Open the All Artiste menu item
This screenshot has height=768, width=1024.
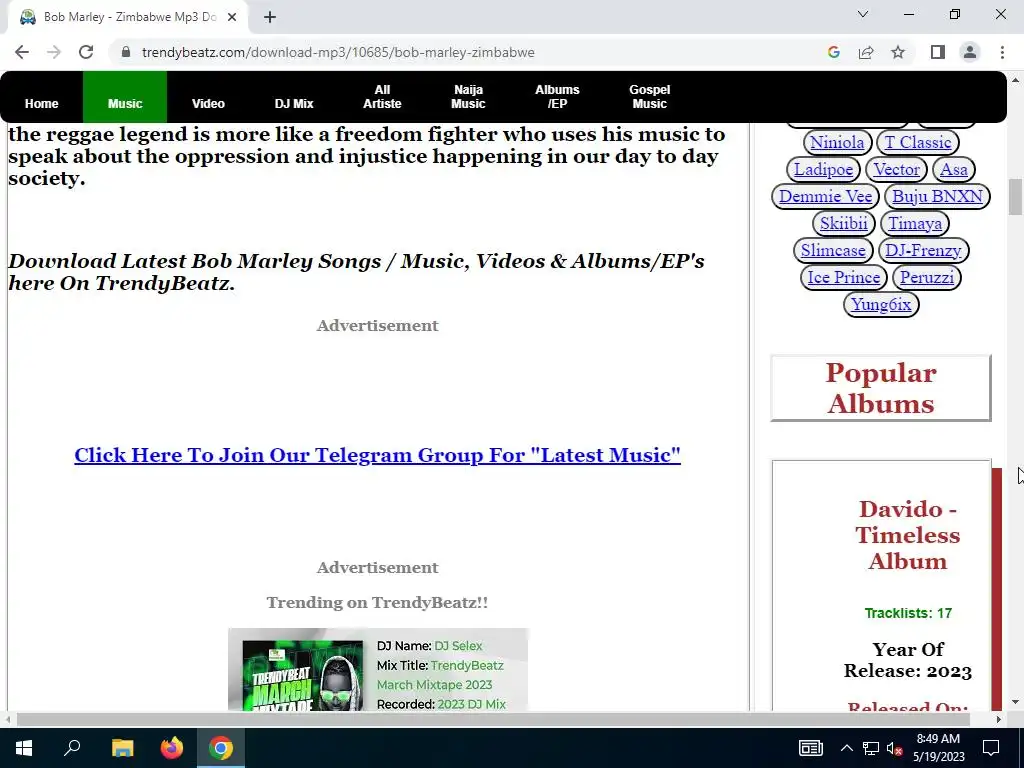(382, 97)
